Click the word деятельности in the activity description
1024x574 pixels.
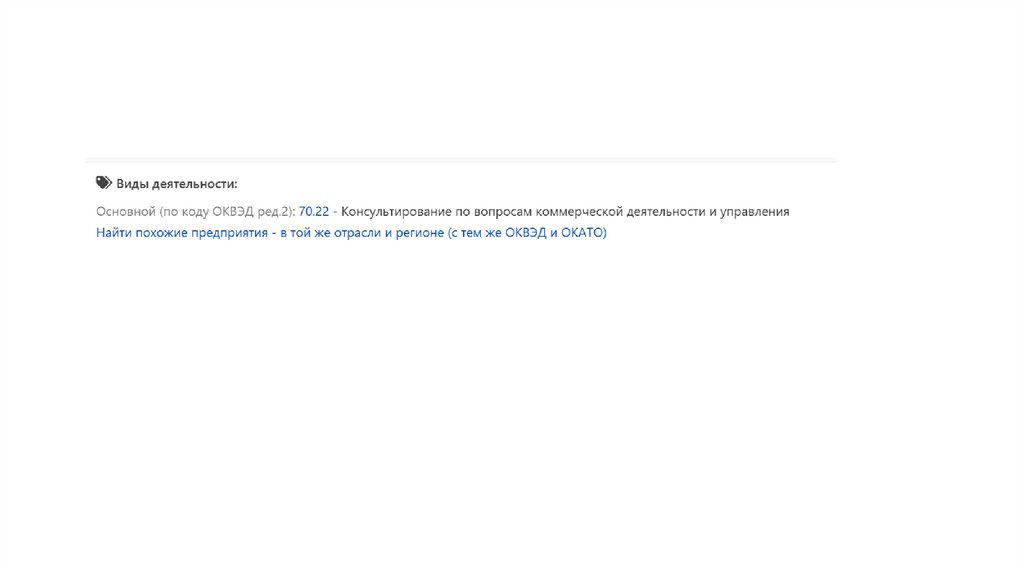click(x=666, y=212)
